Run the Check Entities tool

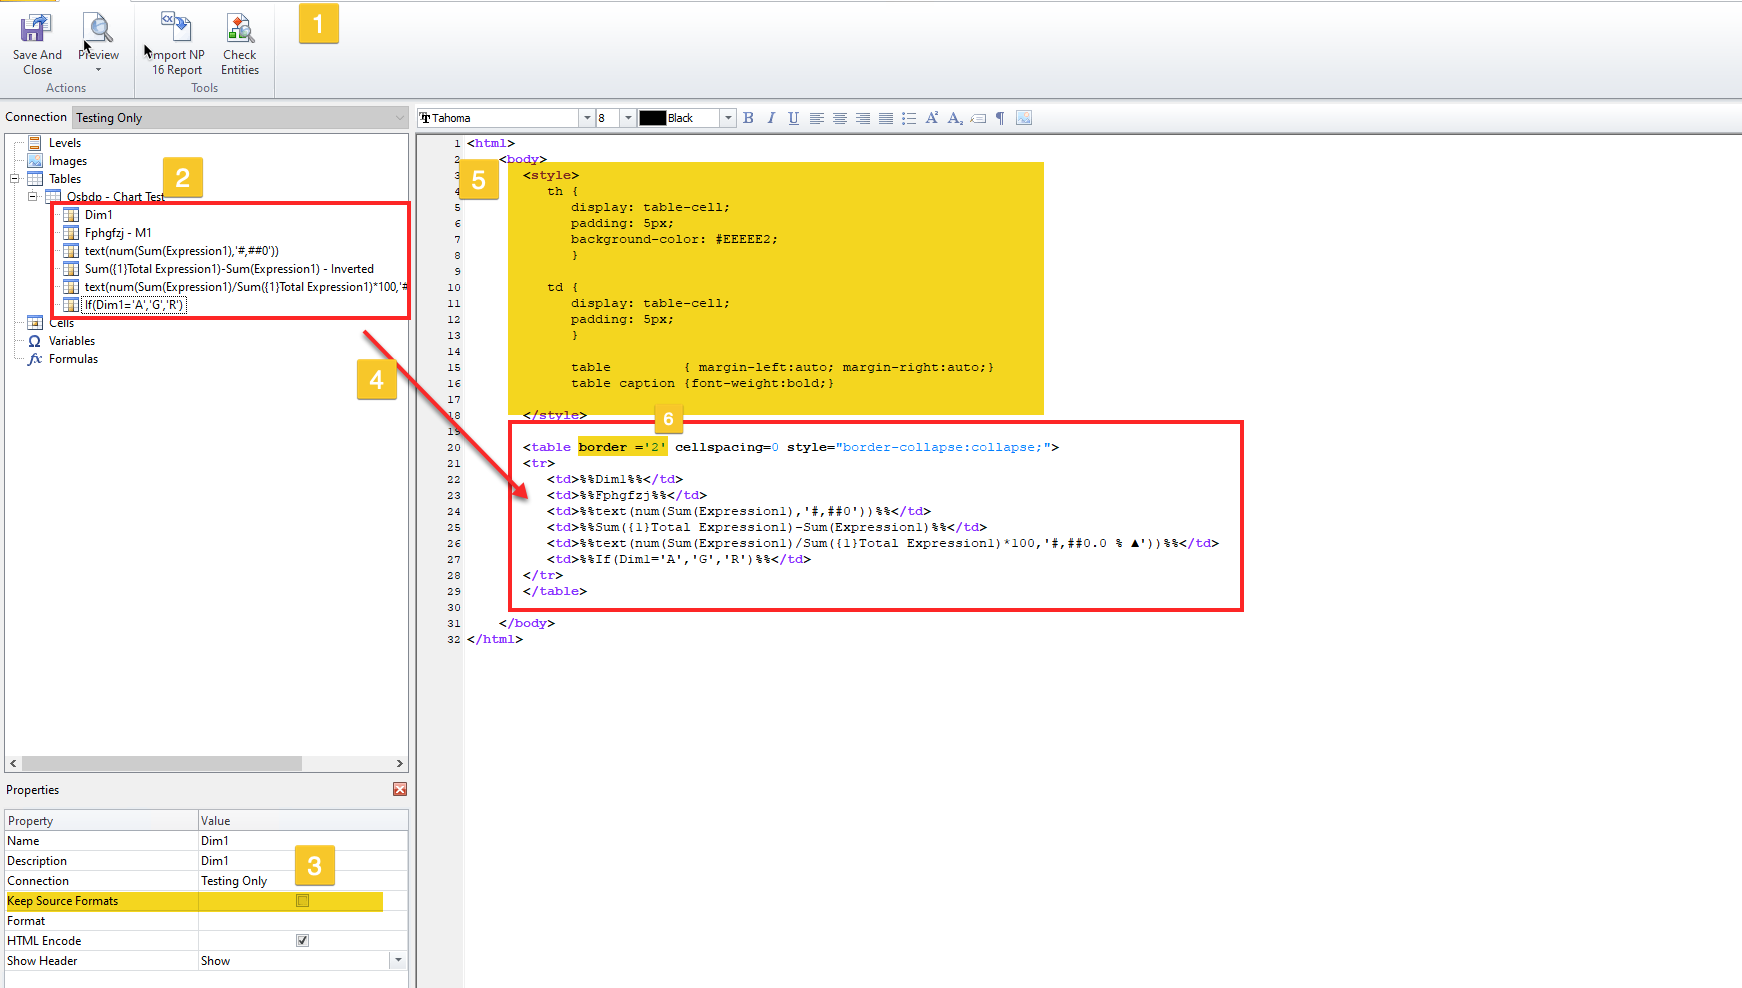point(240,30)
